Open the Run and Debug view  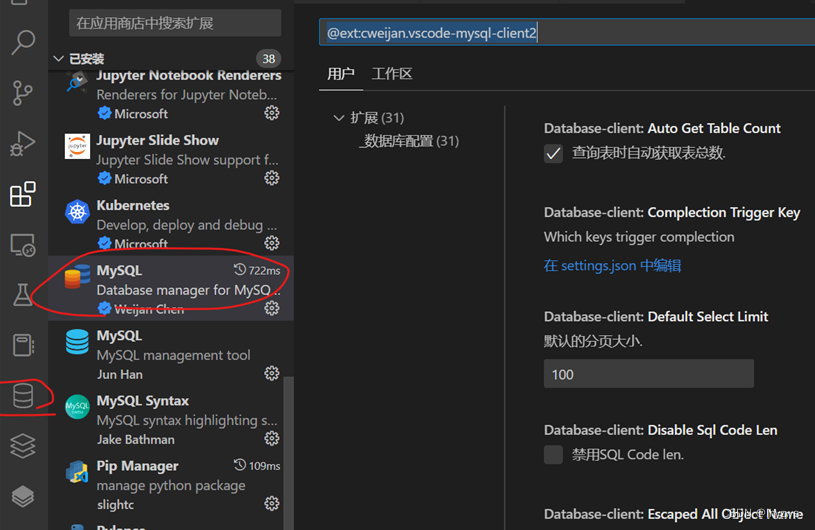click(x=23, y=143)
